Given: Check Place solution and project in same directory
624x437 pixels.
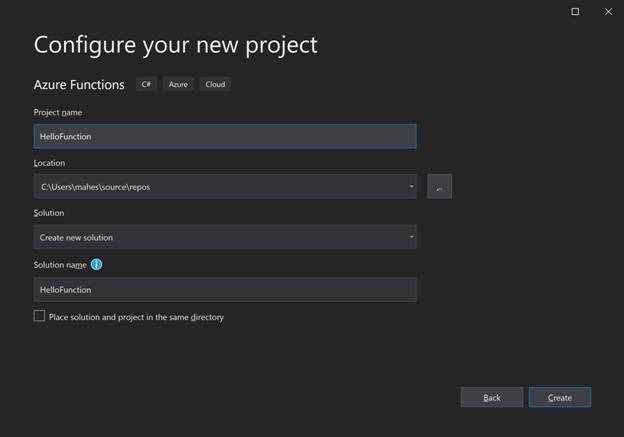Looking at the screenshot, I should click(x=39, y=316).
